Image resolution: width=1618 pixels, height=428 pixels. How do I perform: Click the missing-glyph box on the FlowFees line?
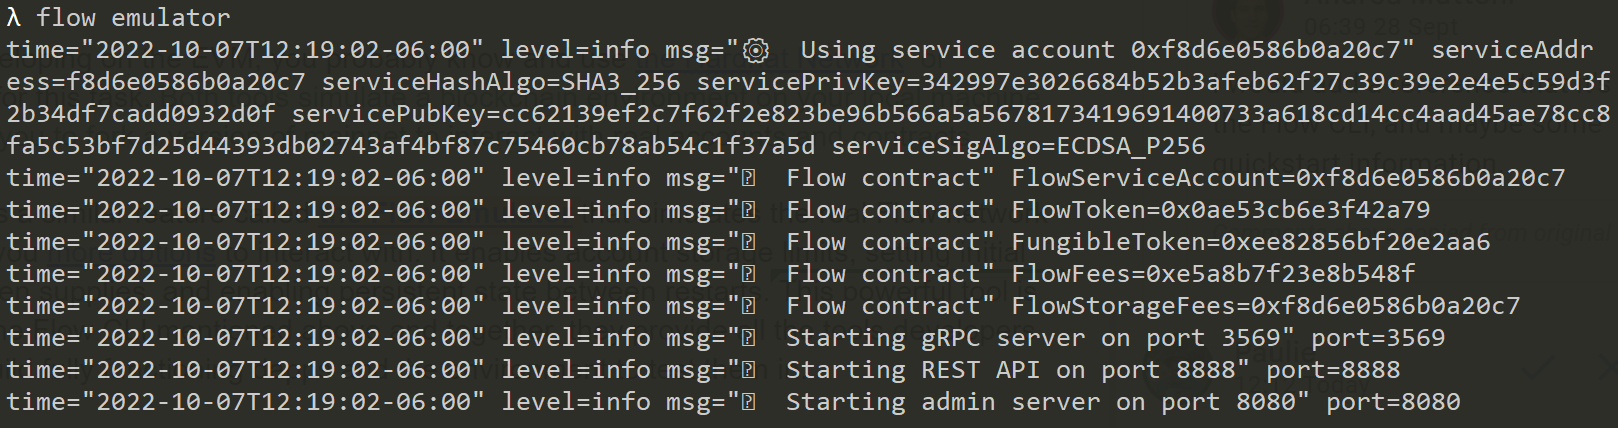(x=748, y=274)
